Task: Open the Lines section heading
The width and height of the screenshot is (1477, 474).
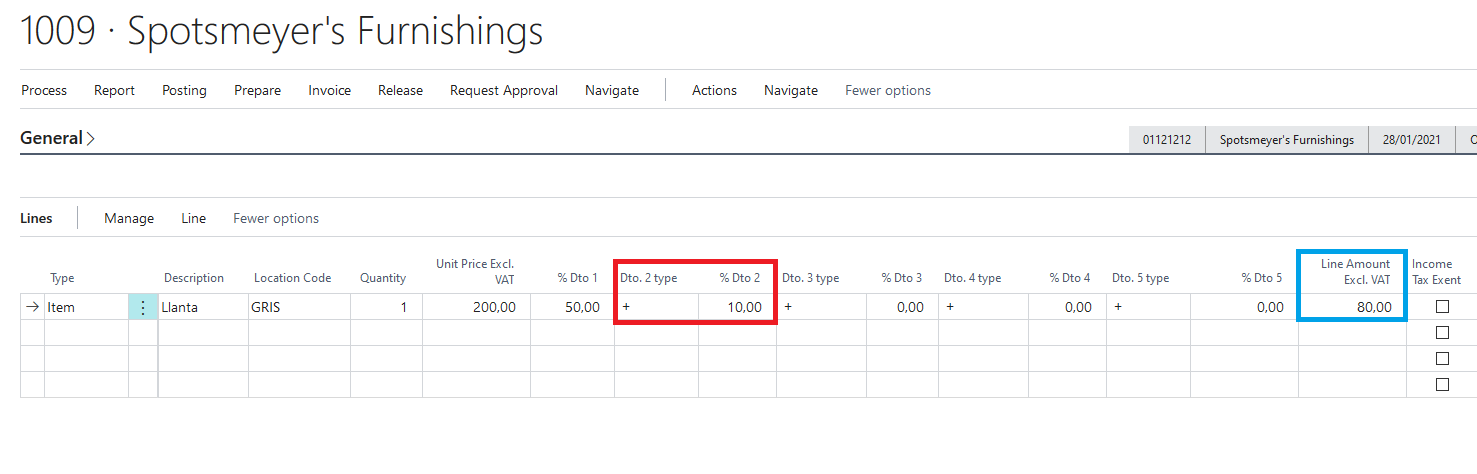Action: tap(36, 218)
